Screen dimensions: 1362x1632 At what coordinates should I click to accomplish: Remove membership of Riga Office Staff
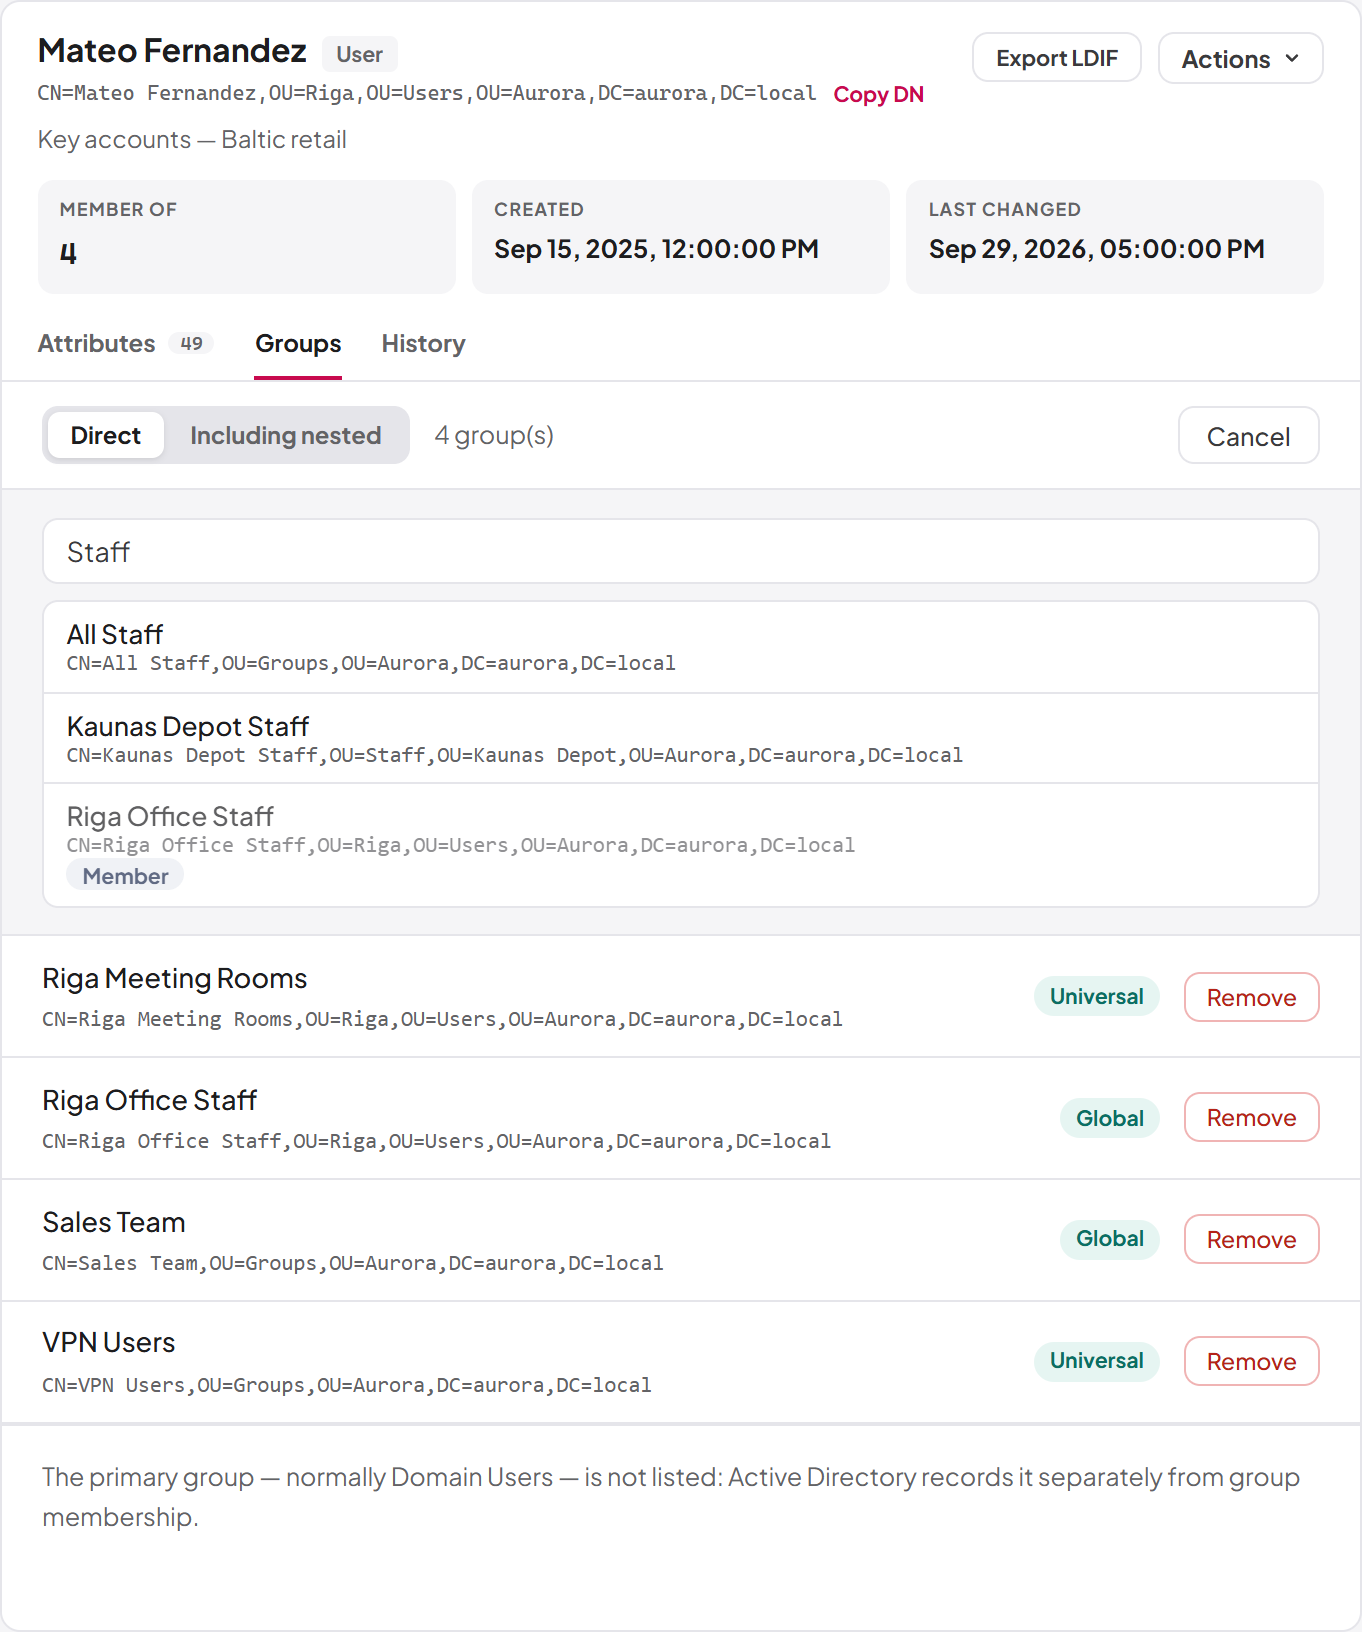tap(1251, 1117)
